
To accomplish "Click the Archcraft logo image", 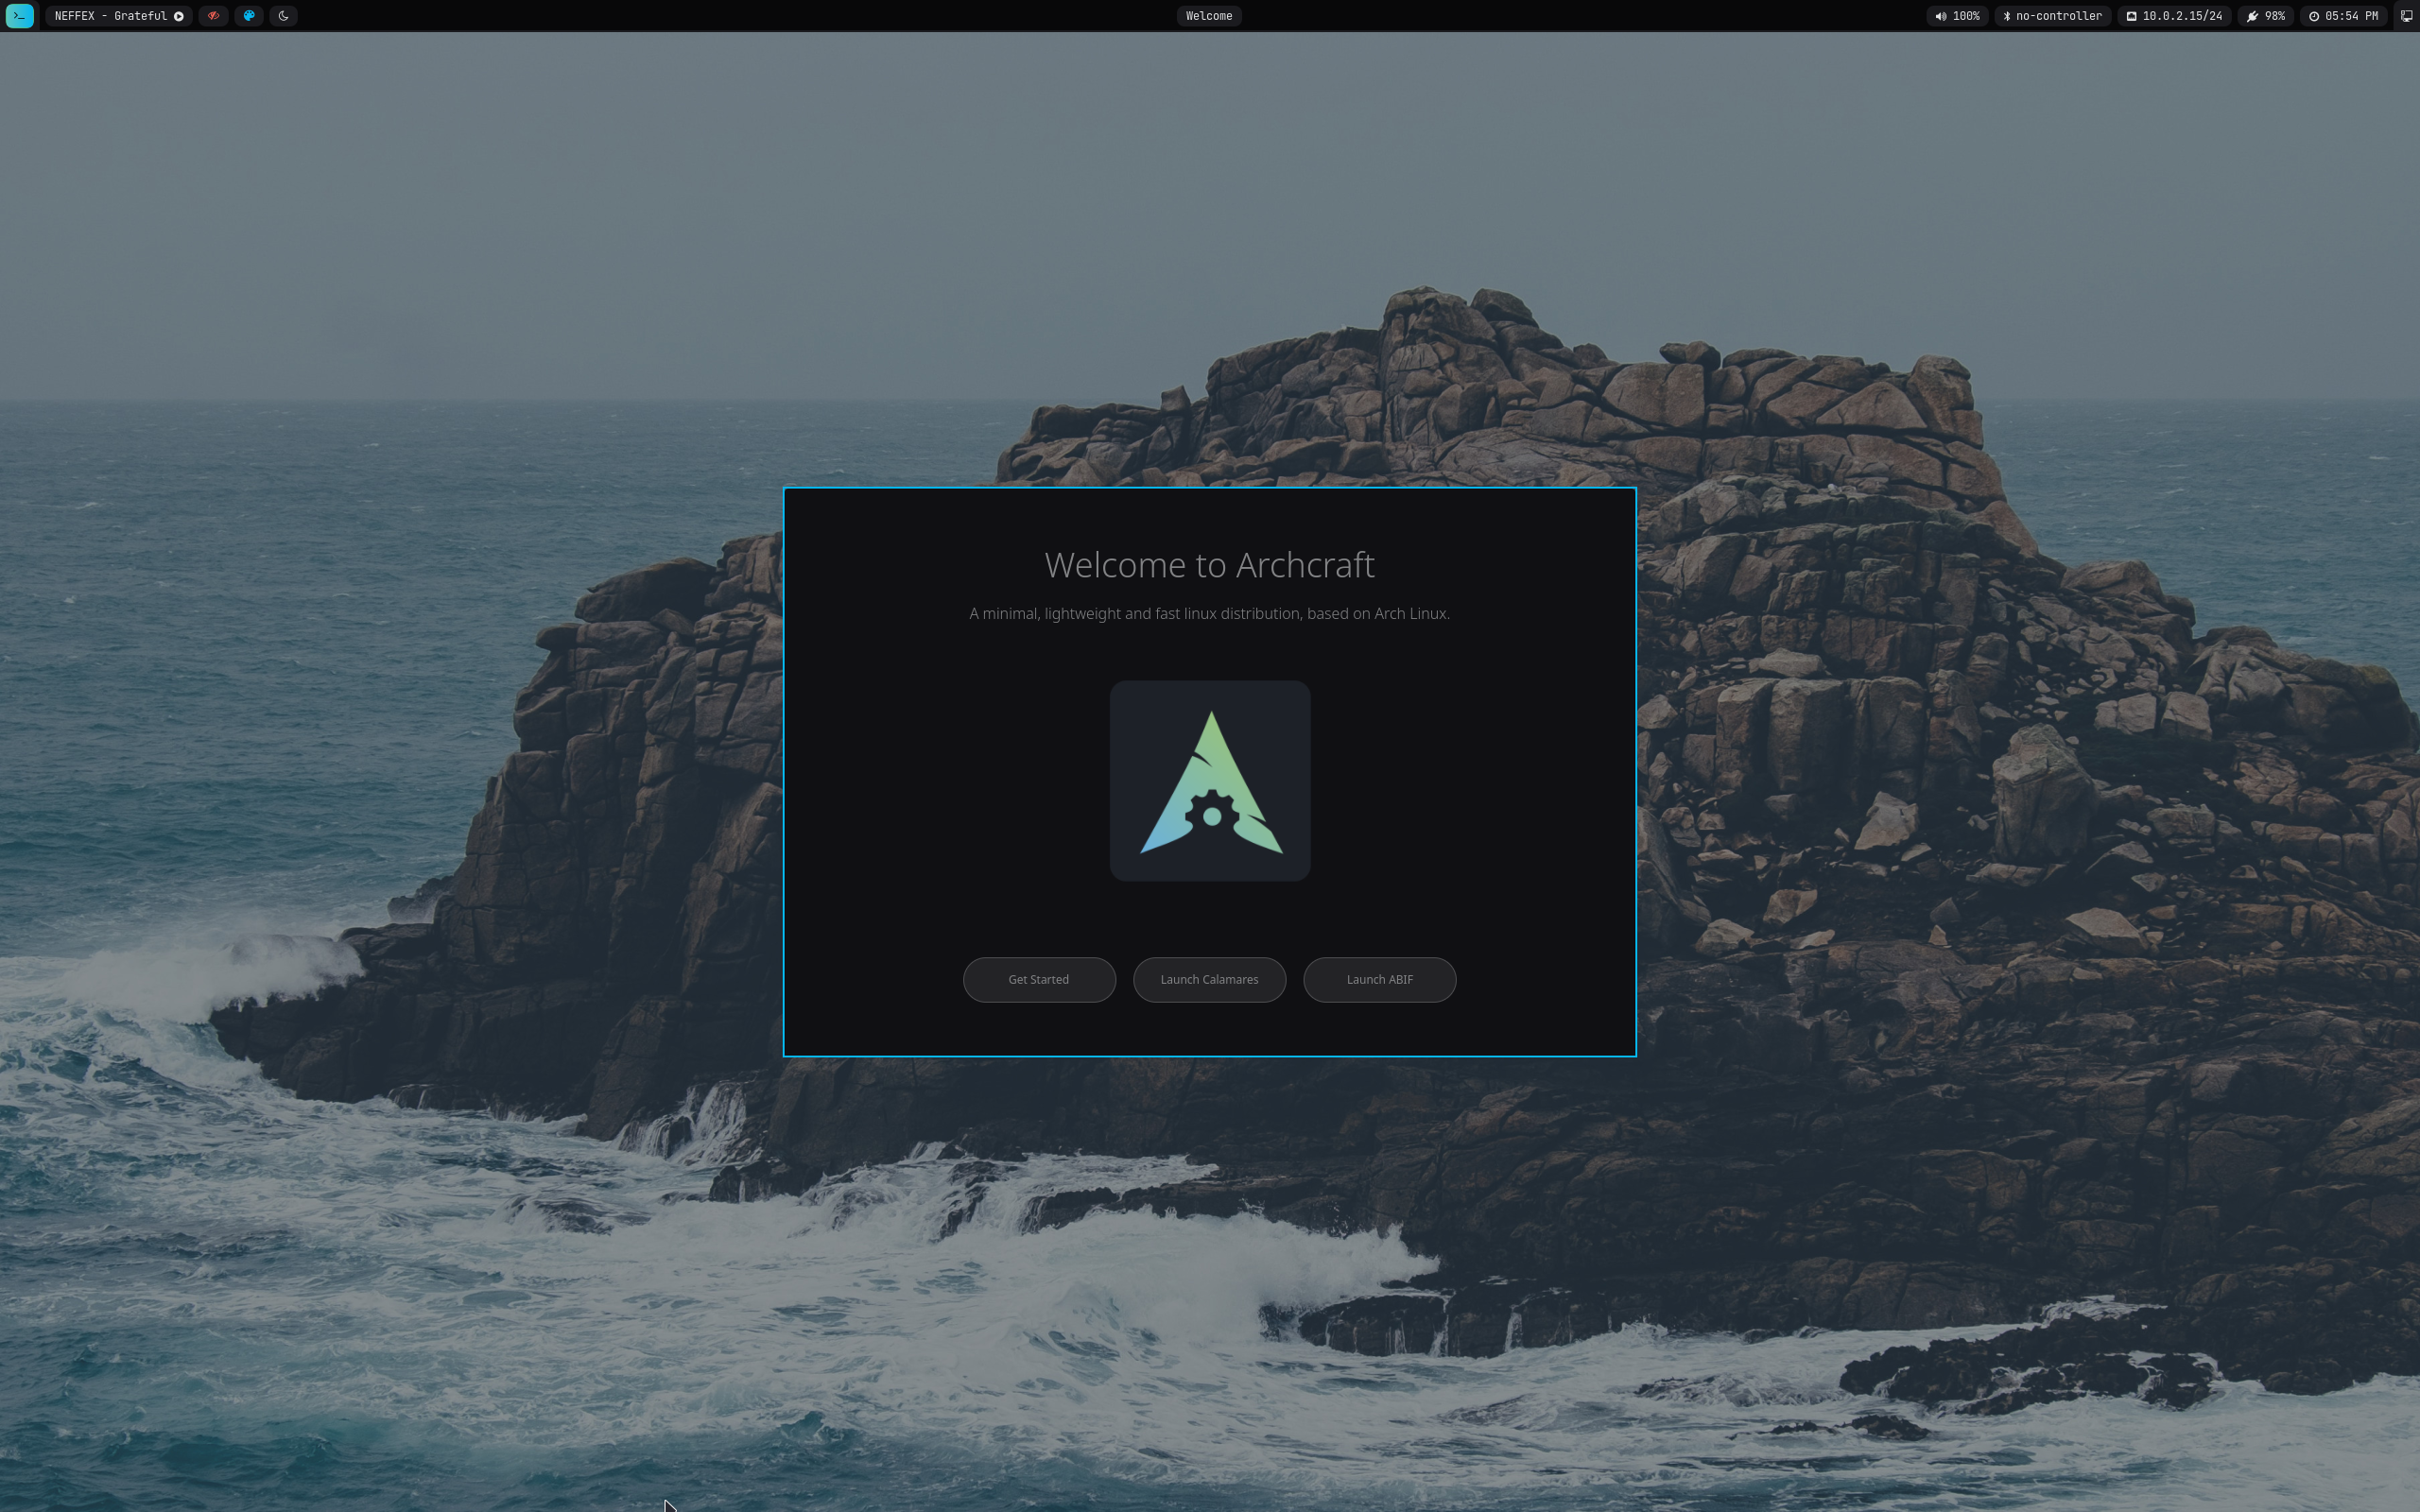I will coord(1210,781).
